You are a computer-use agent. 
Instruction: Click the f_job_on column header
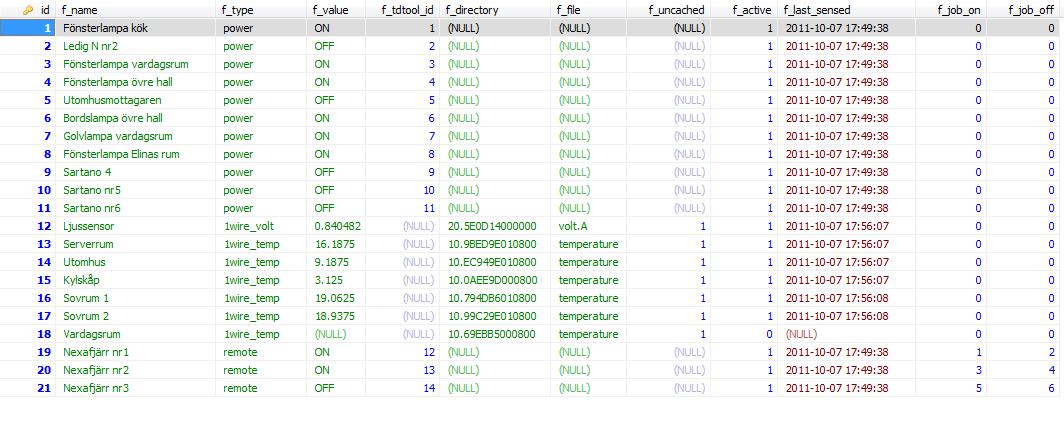958,10
